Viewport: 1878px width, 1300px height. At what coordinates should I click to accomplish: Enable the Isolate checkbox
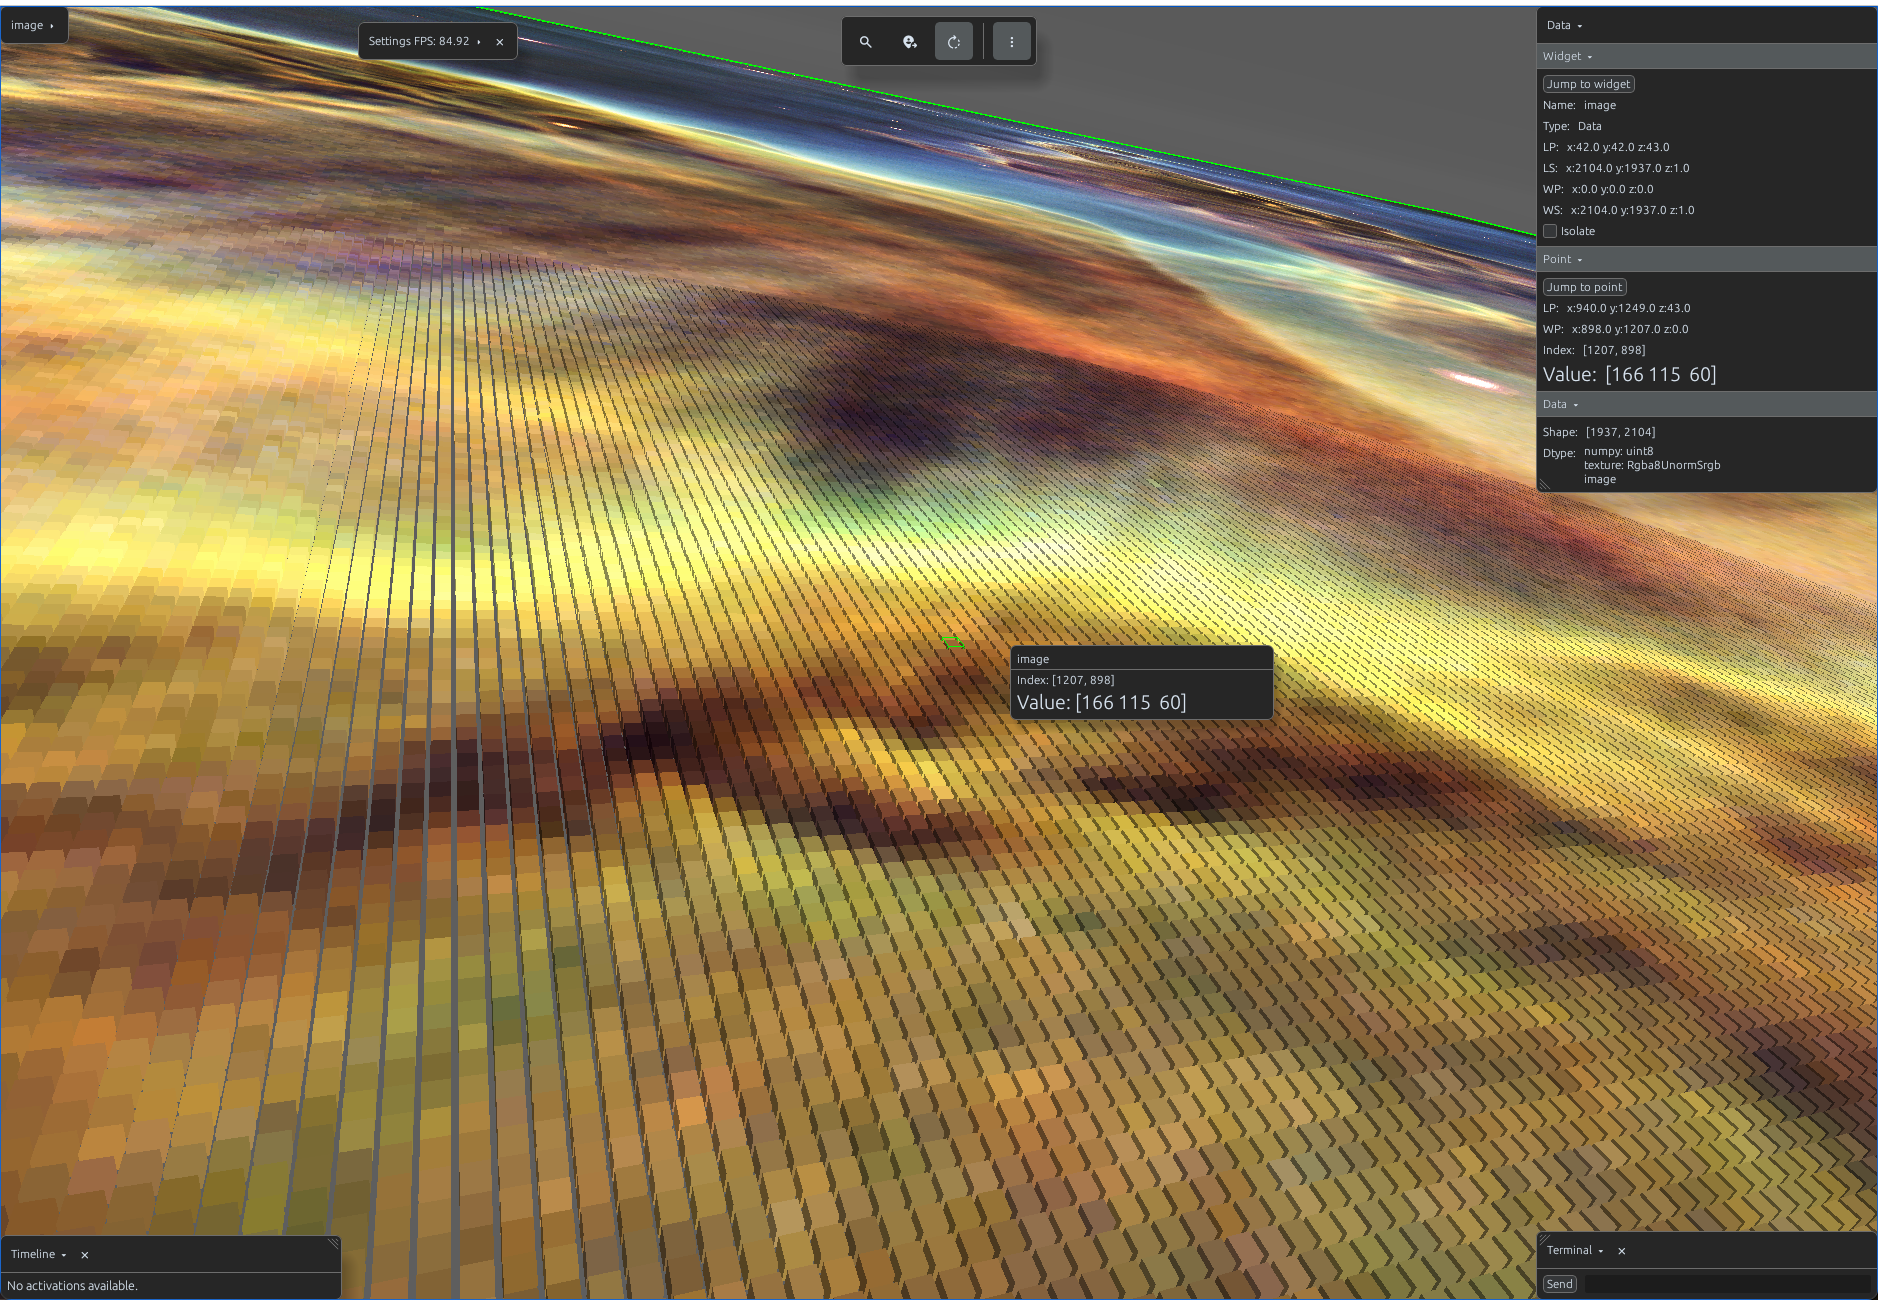pyautogui.click(x=1550, y=231)
